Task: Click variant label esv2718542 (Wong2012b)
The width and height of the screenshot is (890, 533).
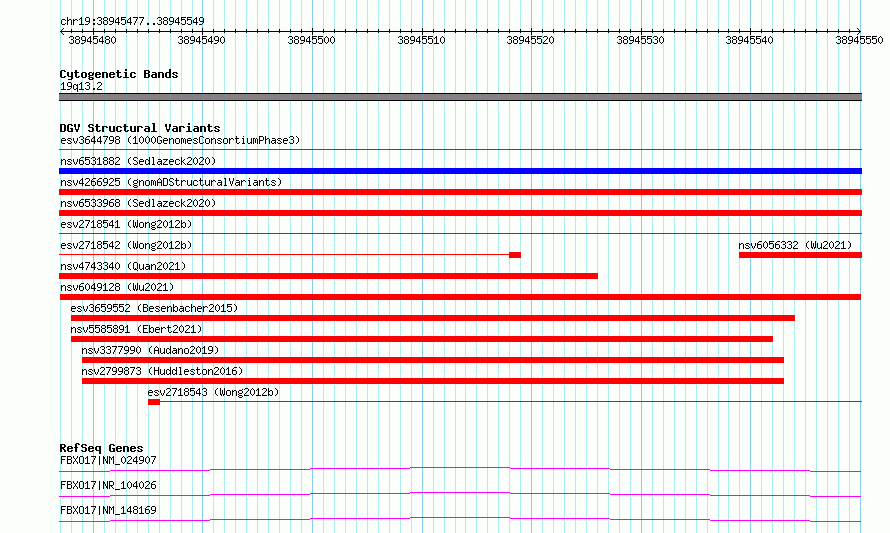Action: click(x=126, y=245)
